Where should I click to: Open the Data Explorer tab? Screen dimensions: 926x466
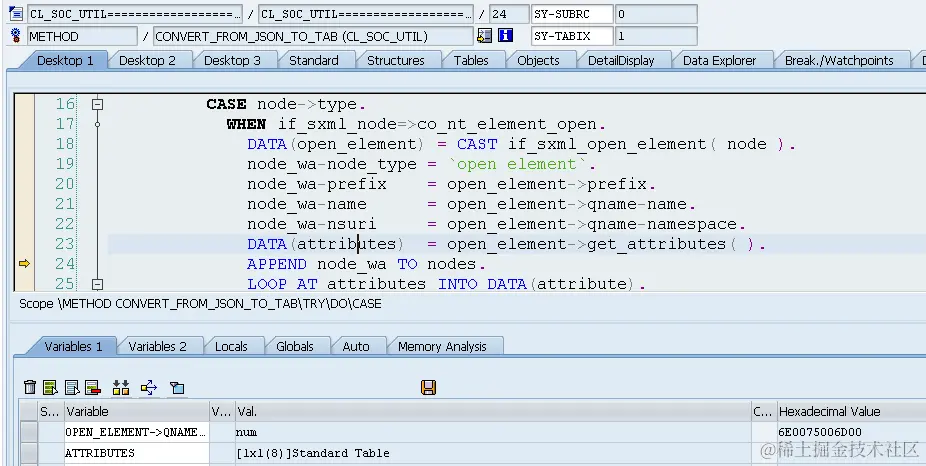719,60
